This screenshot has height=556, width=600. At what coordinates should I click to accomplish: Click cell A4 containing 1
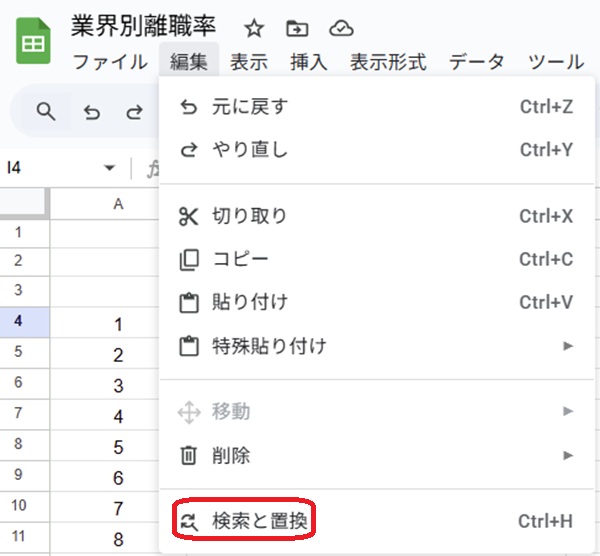click(x=104, y=324)
